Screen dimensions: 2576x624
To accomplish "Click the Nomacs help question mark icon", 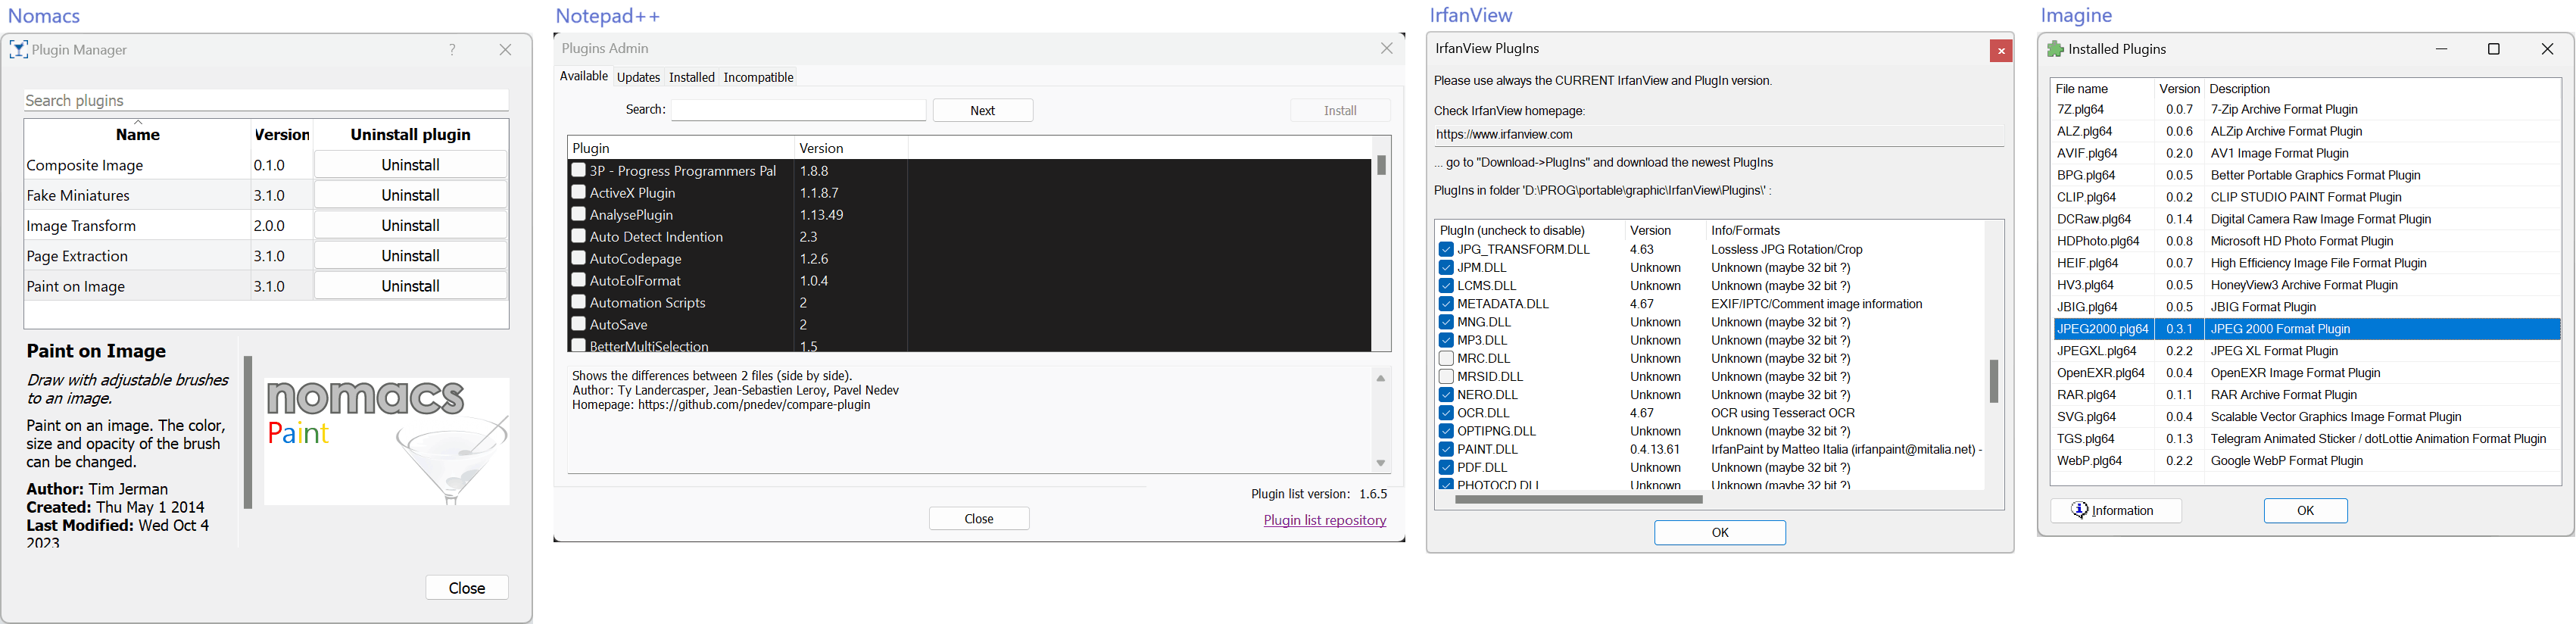I will coord(452,49).
